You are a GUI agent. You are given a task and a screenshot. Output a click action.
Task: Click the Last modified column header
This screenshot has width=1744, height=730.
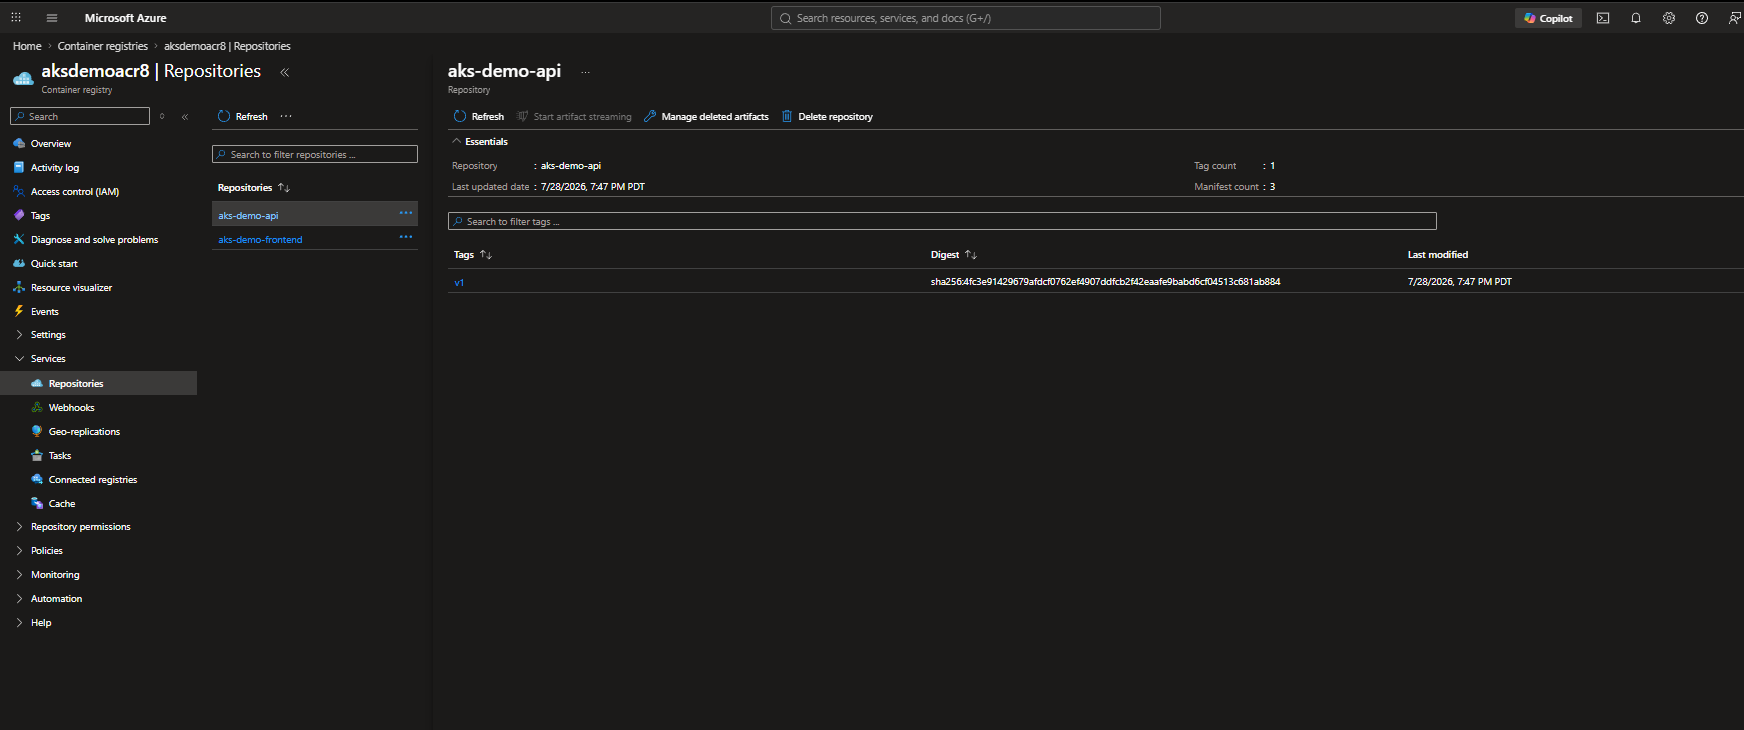(x=1438, y=255)
